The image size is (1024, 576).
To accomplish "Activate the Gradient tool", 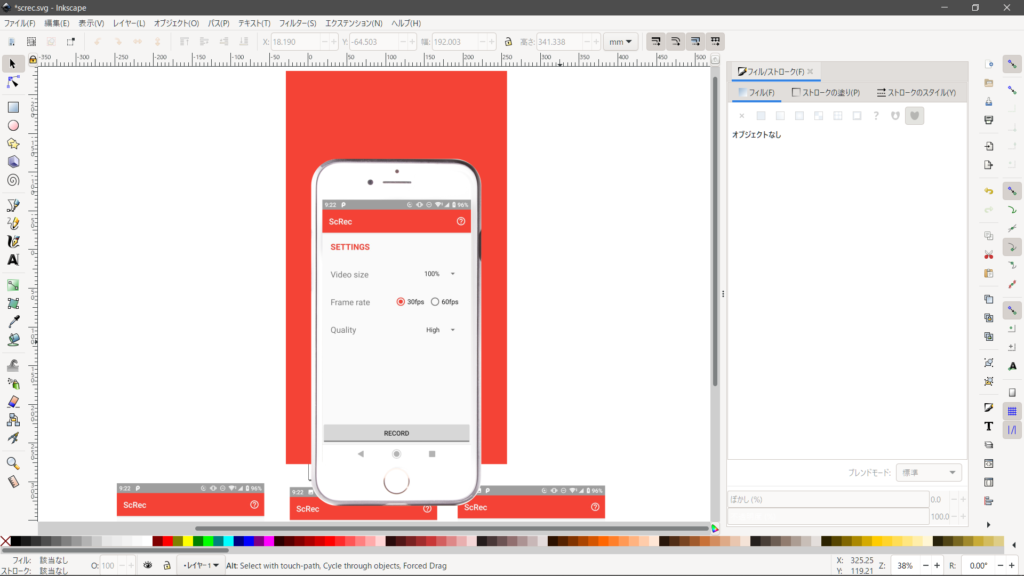I will tap(12, 285).
